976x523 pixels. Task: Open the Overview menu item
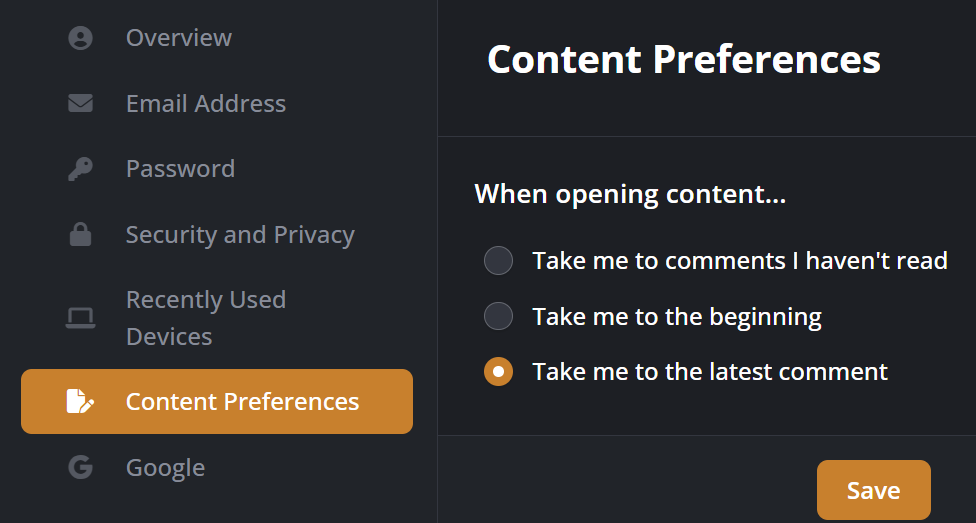tap(178, 38)
